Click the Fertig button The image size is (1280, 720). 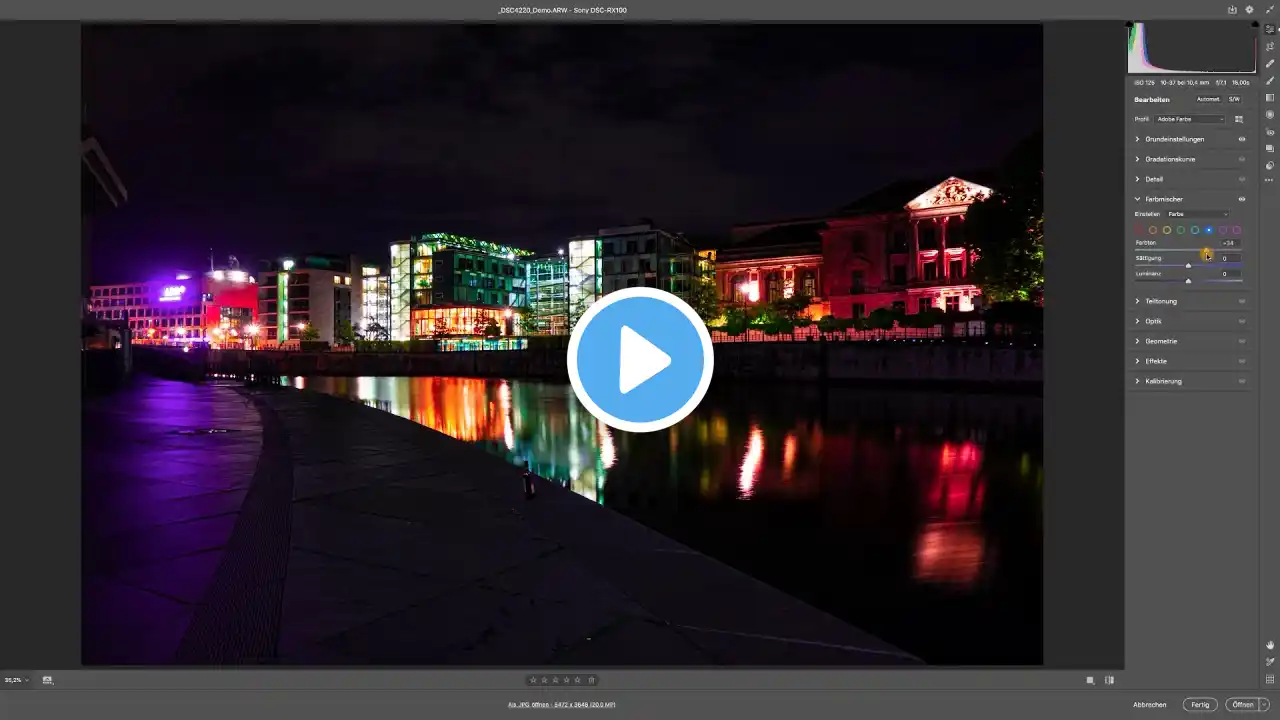1200,705
